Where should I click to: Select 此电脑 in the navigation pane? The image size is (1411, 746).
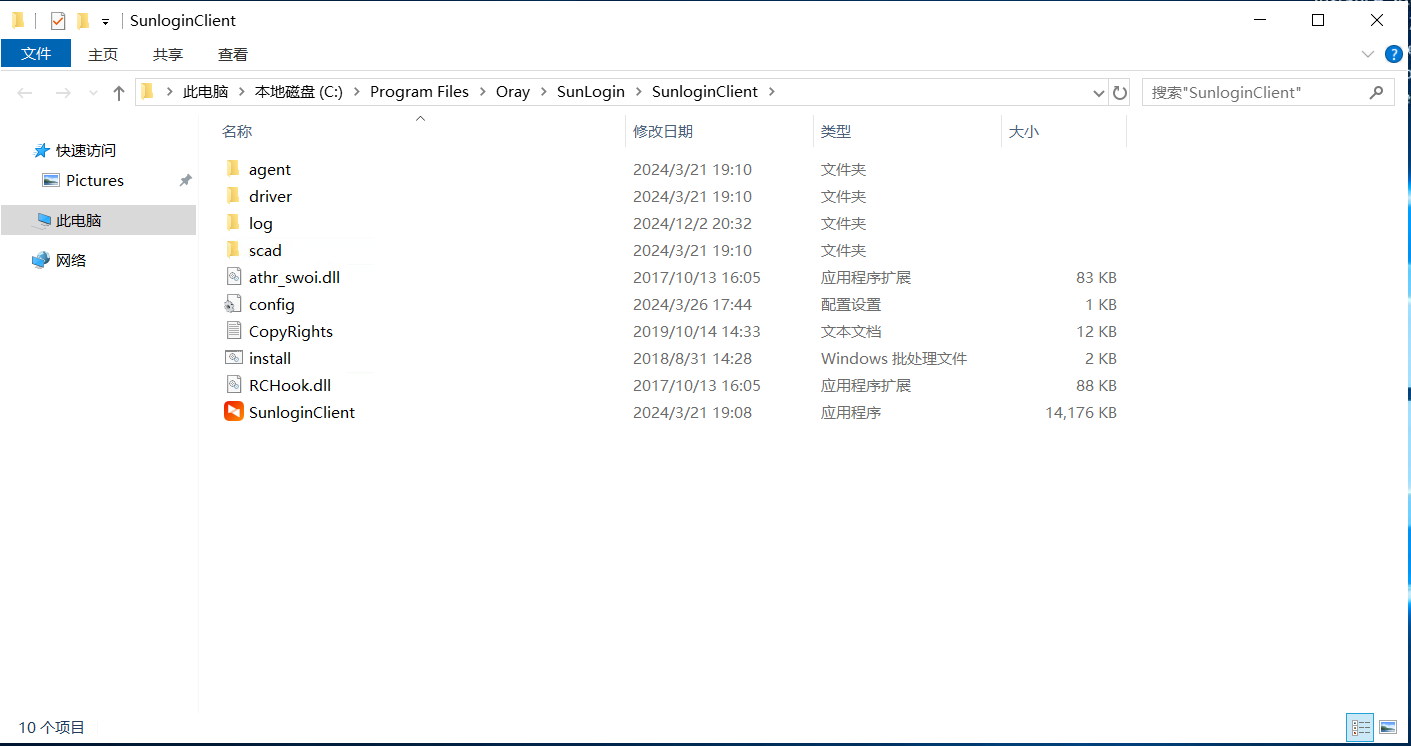(78, 220)
